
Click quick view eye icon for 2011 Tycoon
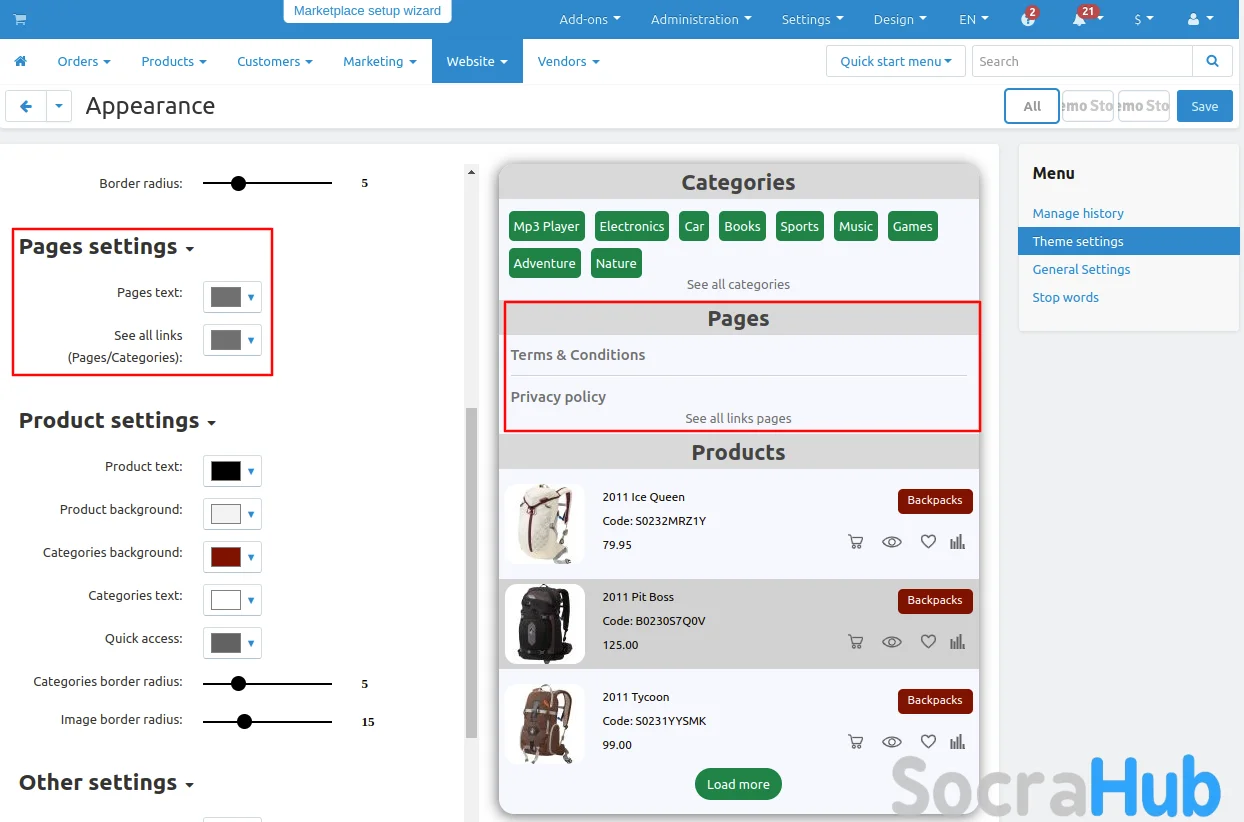(891, 742)
